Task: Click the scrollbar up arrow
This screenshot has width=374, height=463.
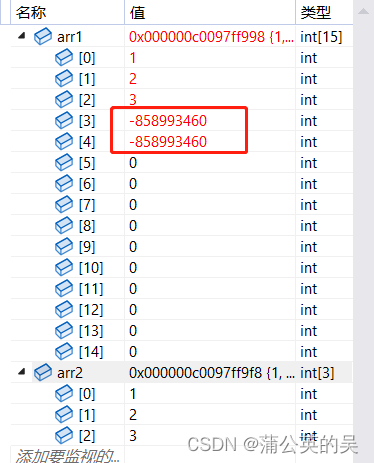Action: 363,12
